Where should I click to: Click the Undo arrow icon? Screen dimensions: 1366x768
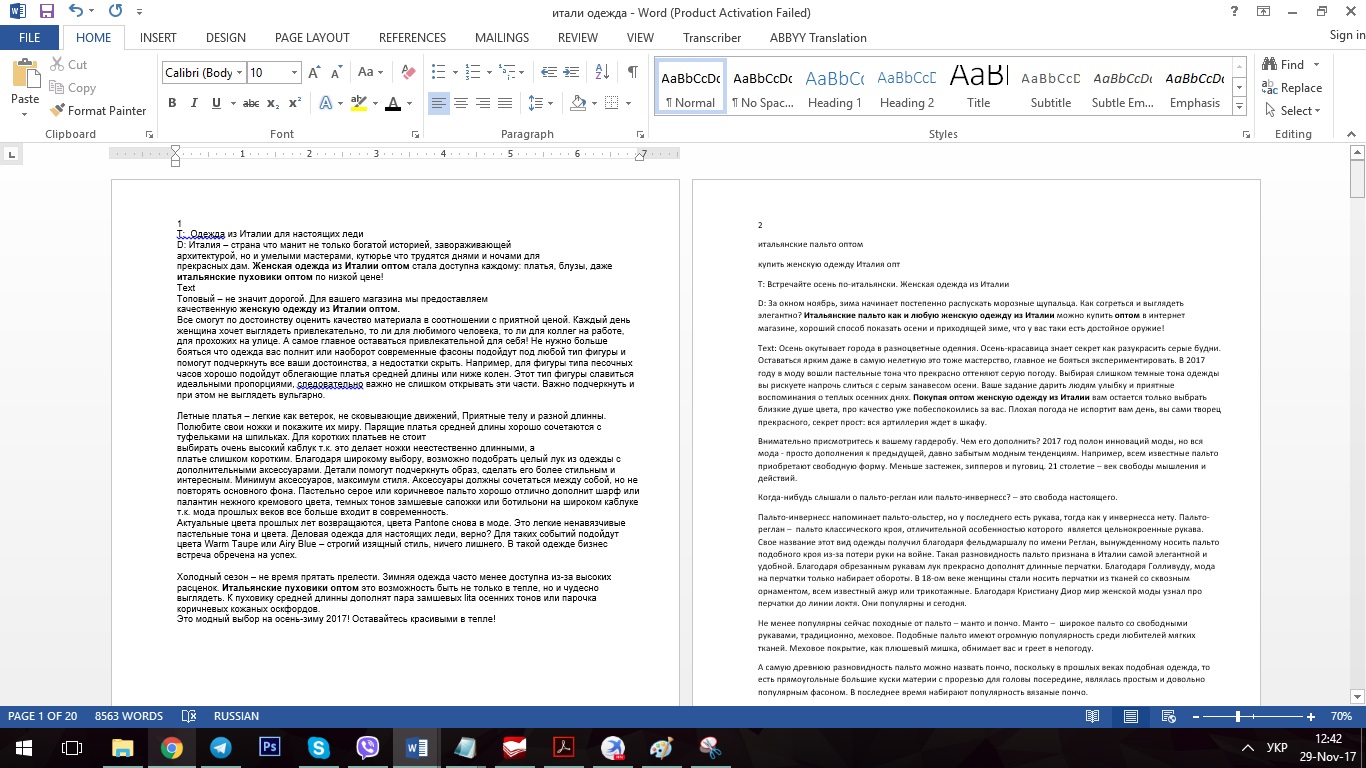77,12
